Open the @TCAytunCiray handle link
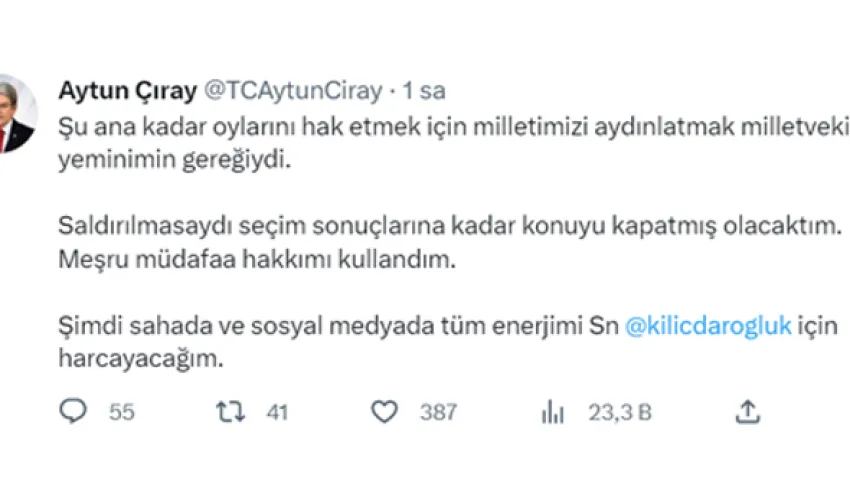 pyautogui.click(x=292, y=91)
